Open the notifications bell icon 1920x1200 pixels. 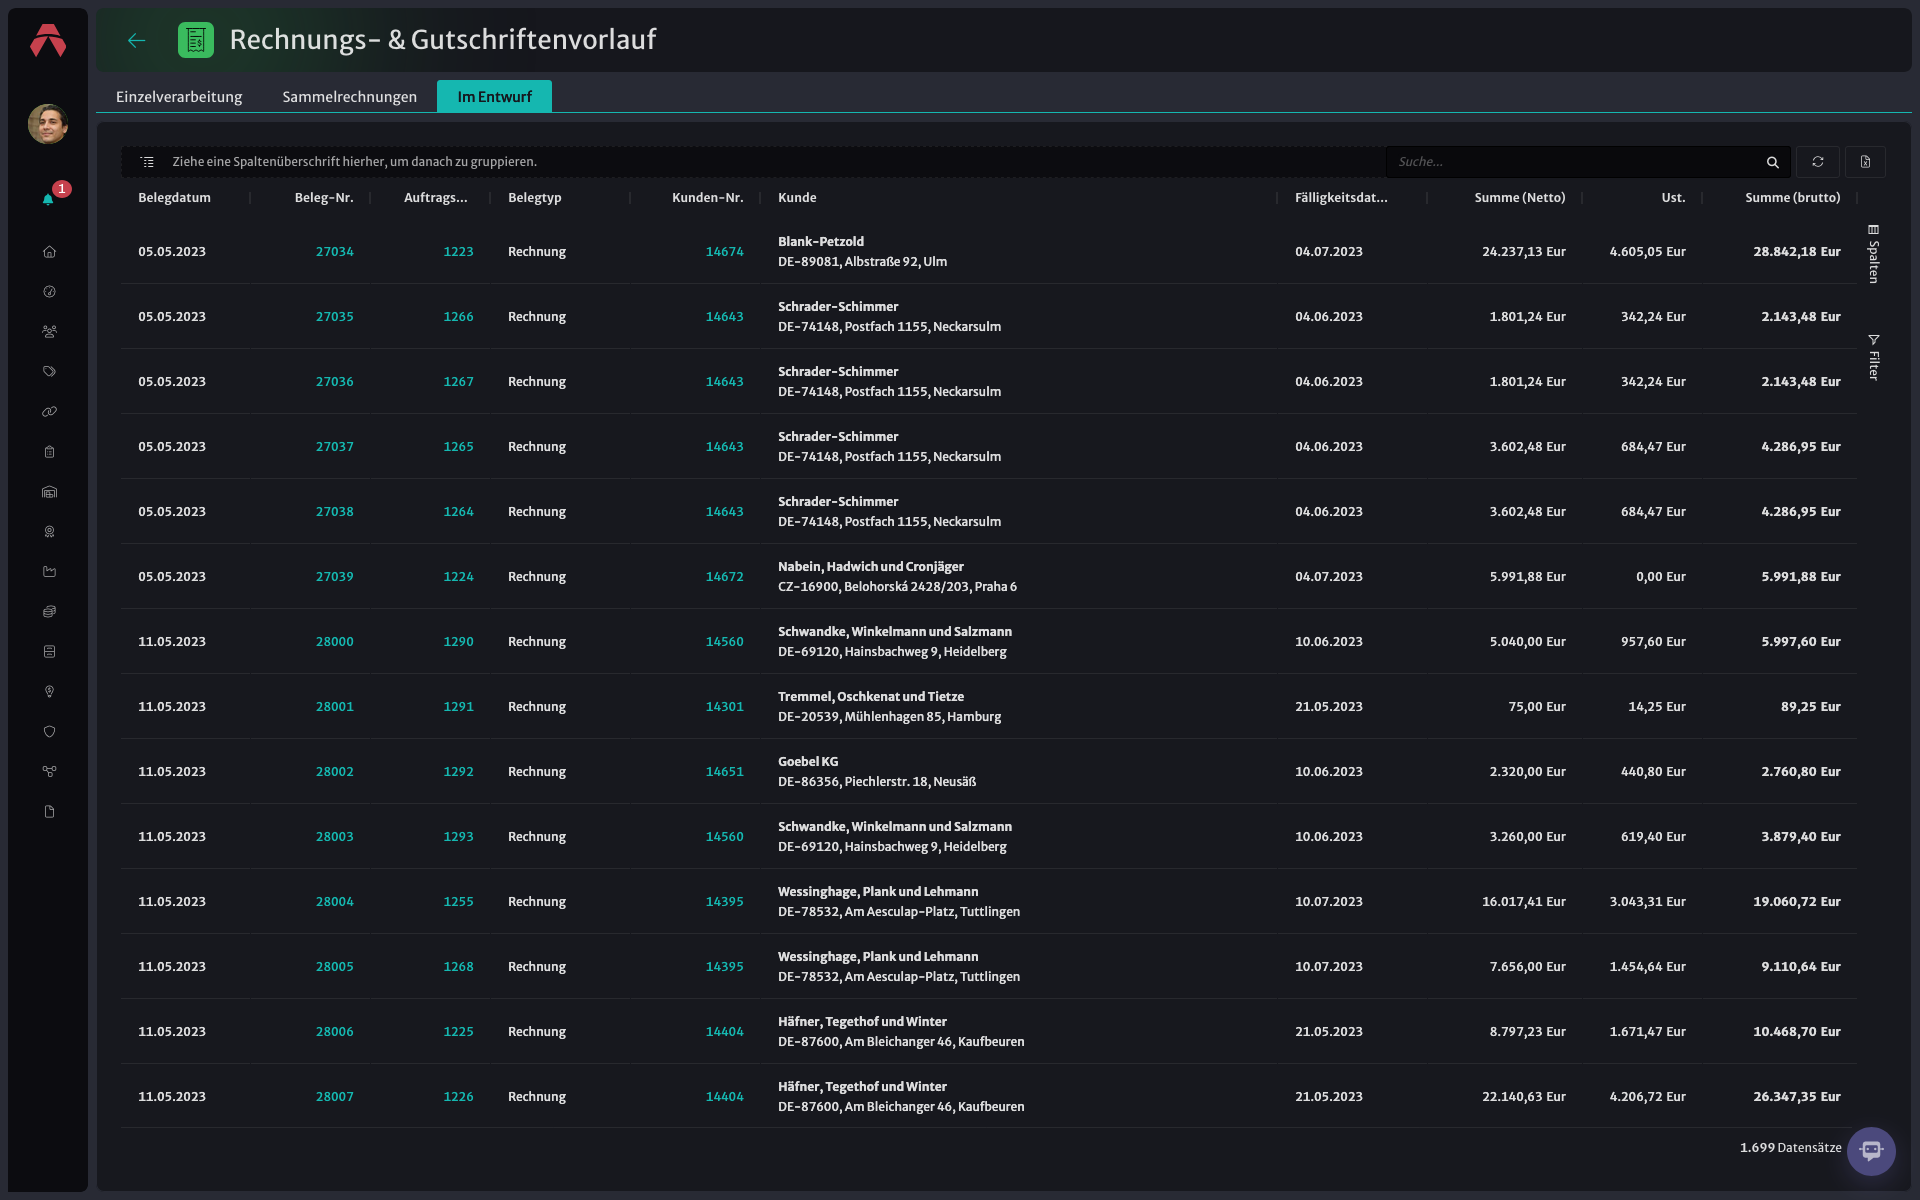pyautogui.click(x=48, y=199)
